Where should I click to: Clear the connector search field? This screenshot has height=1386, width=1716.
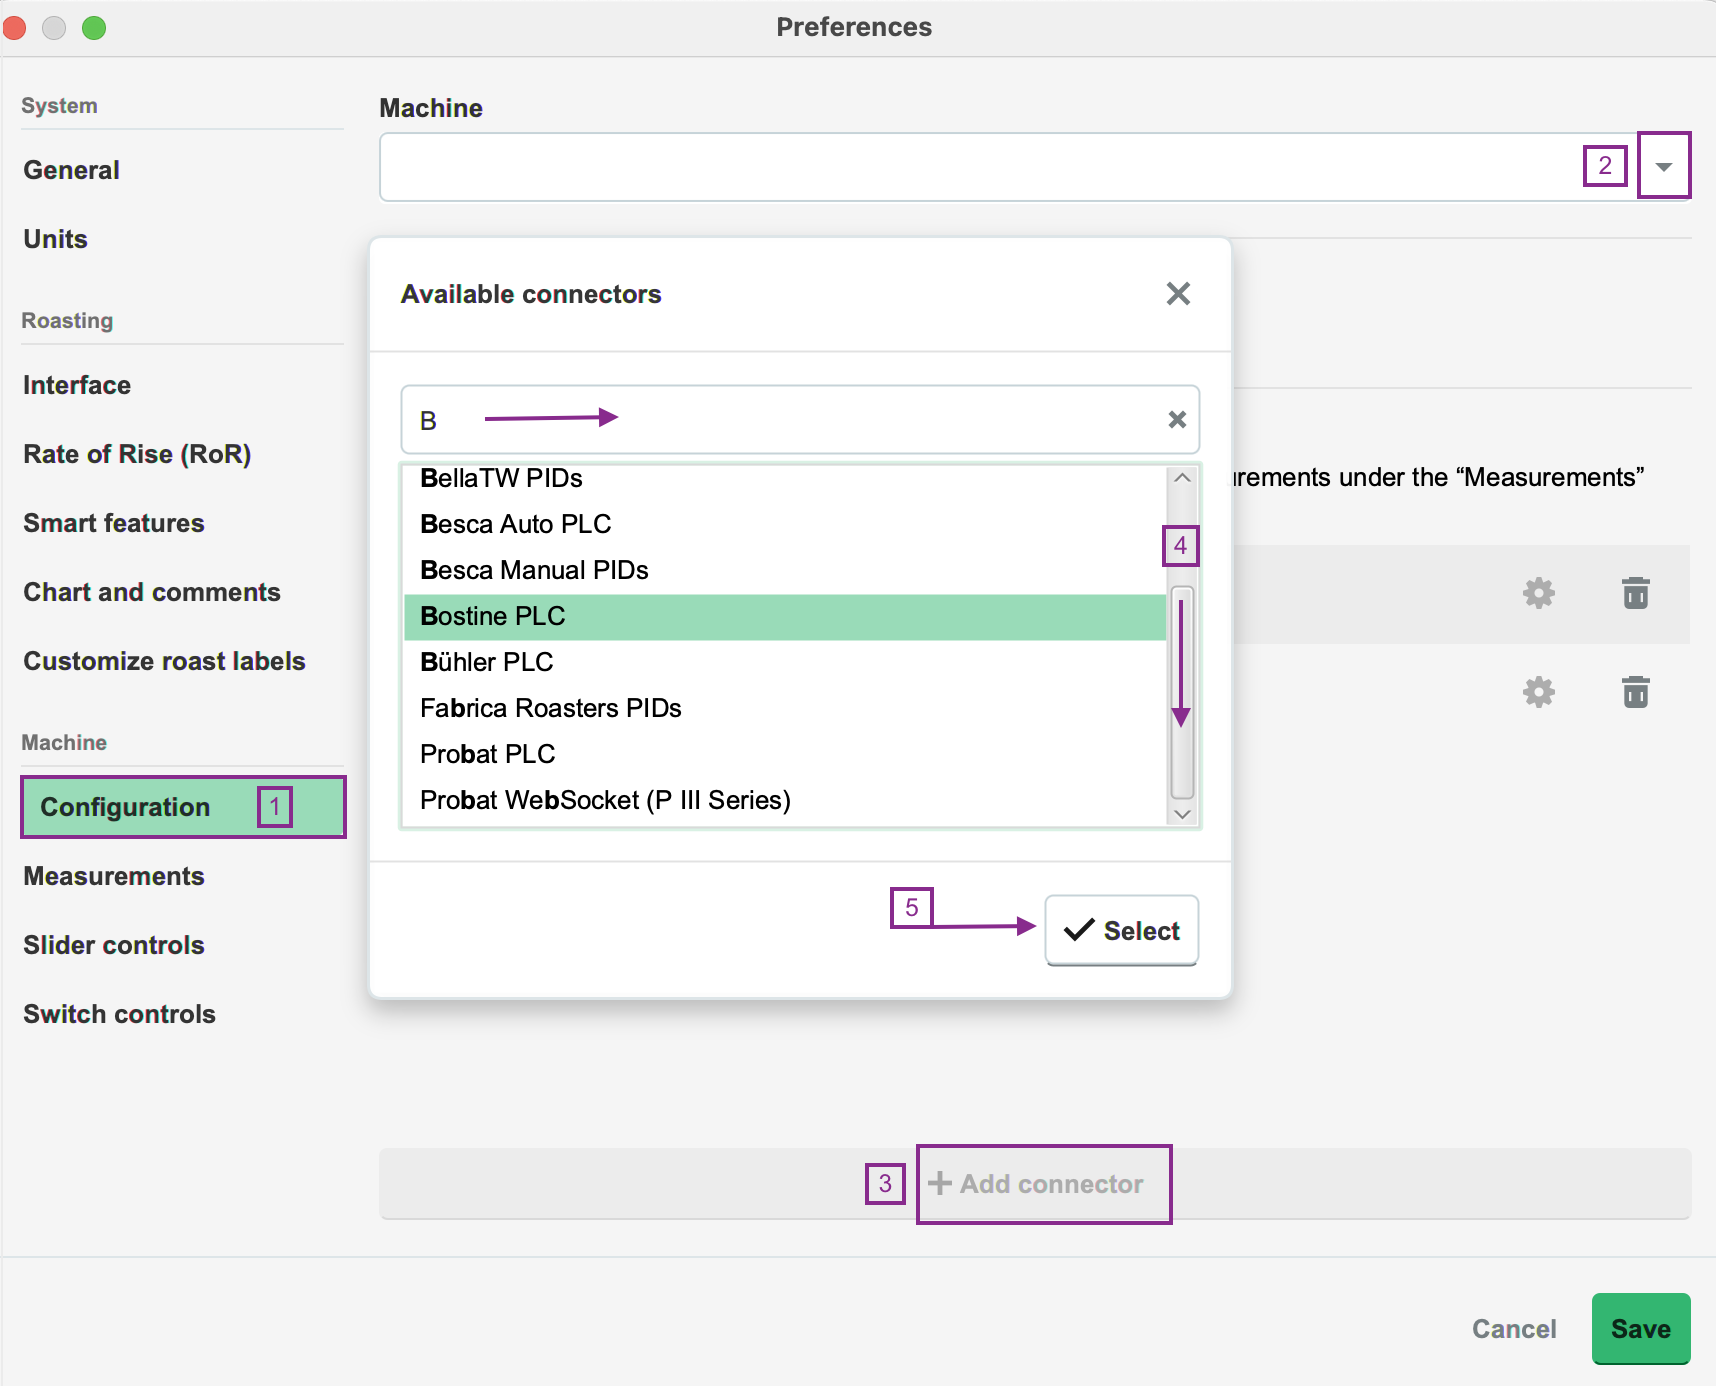click(x=1177, y=420)
